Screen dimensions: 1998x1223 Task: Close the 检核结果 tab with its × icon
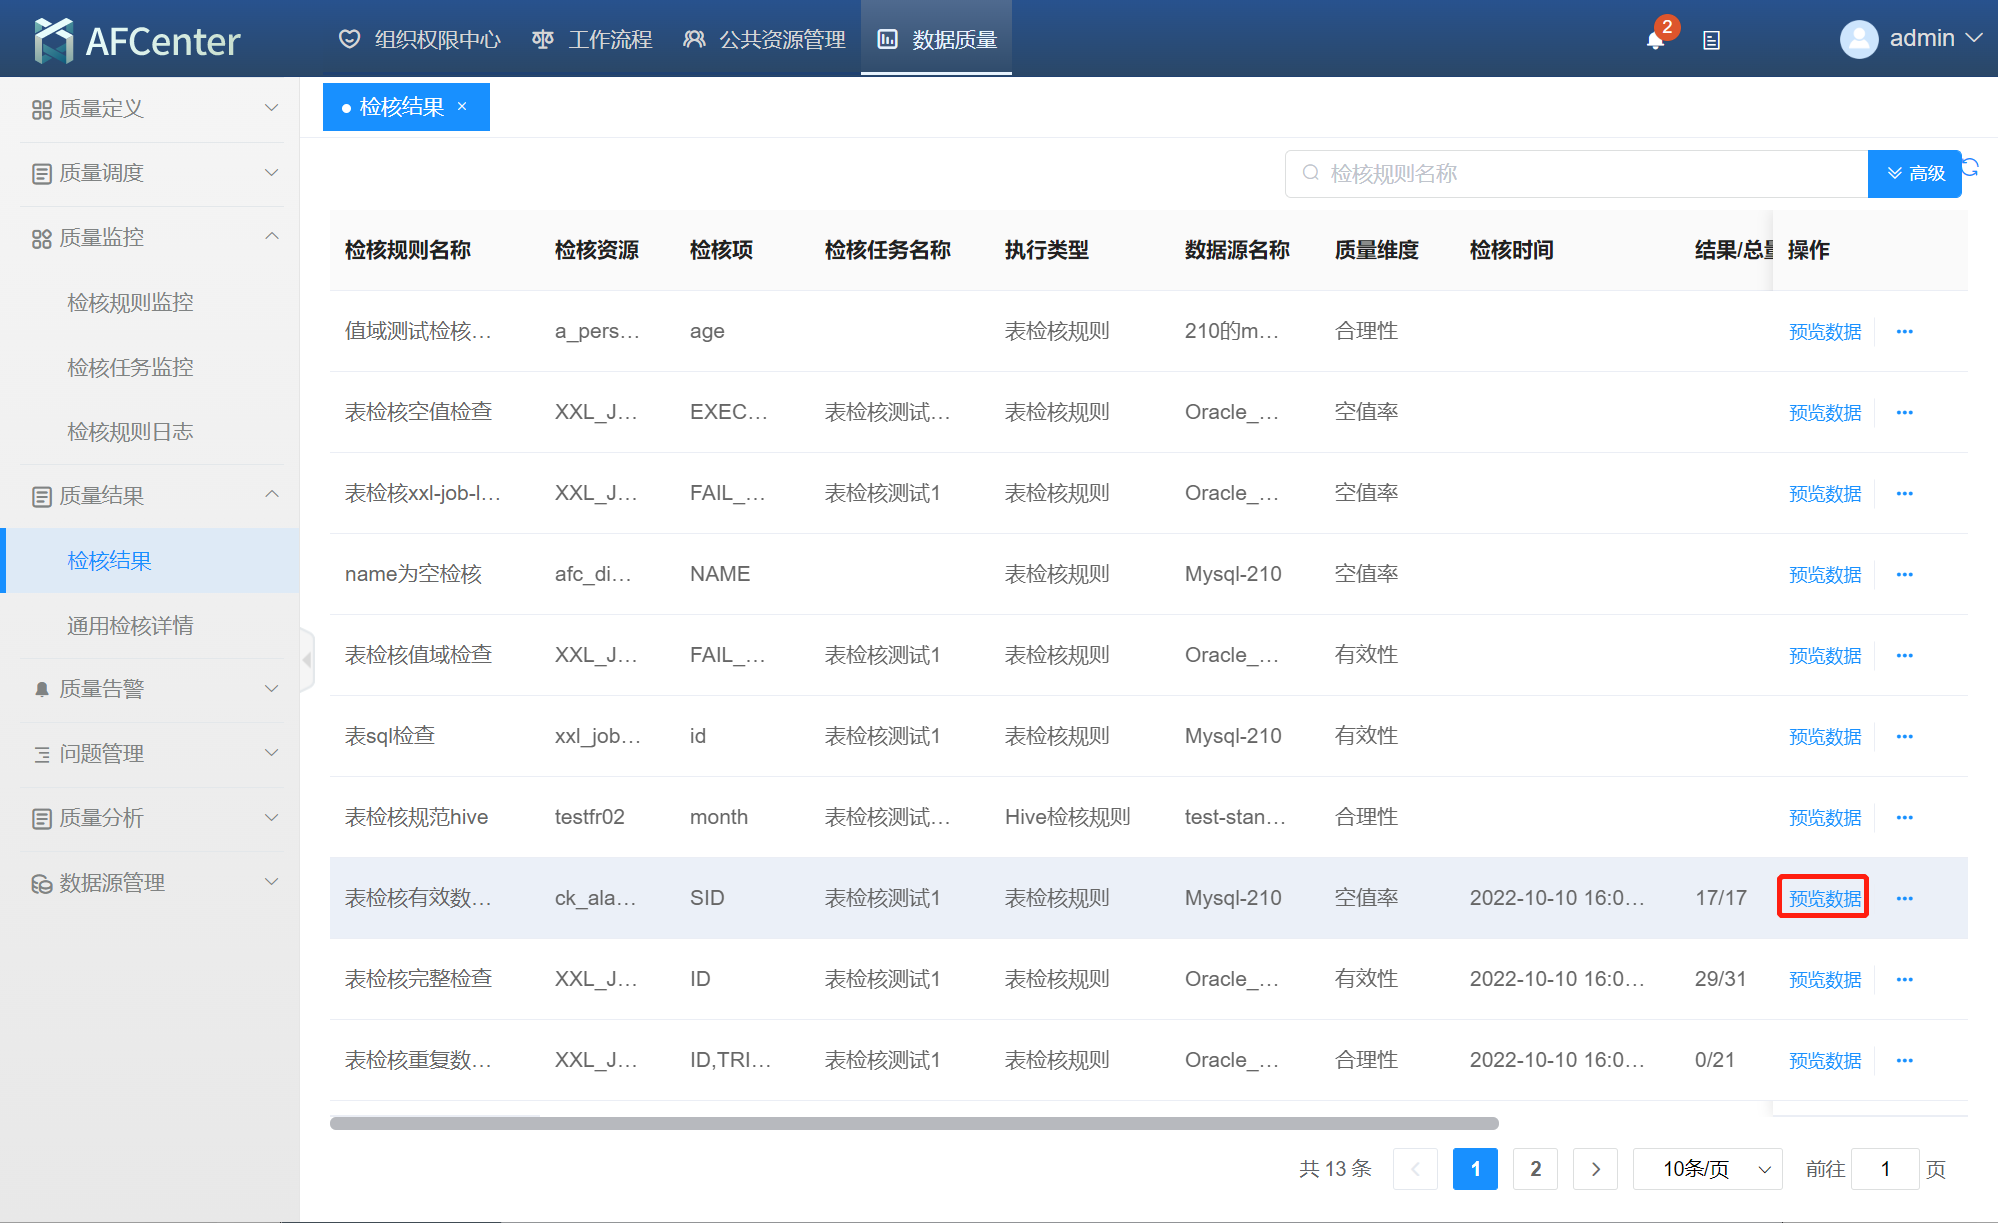462,106
